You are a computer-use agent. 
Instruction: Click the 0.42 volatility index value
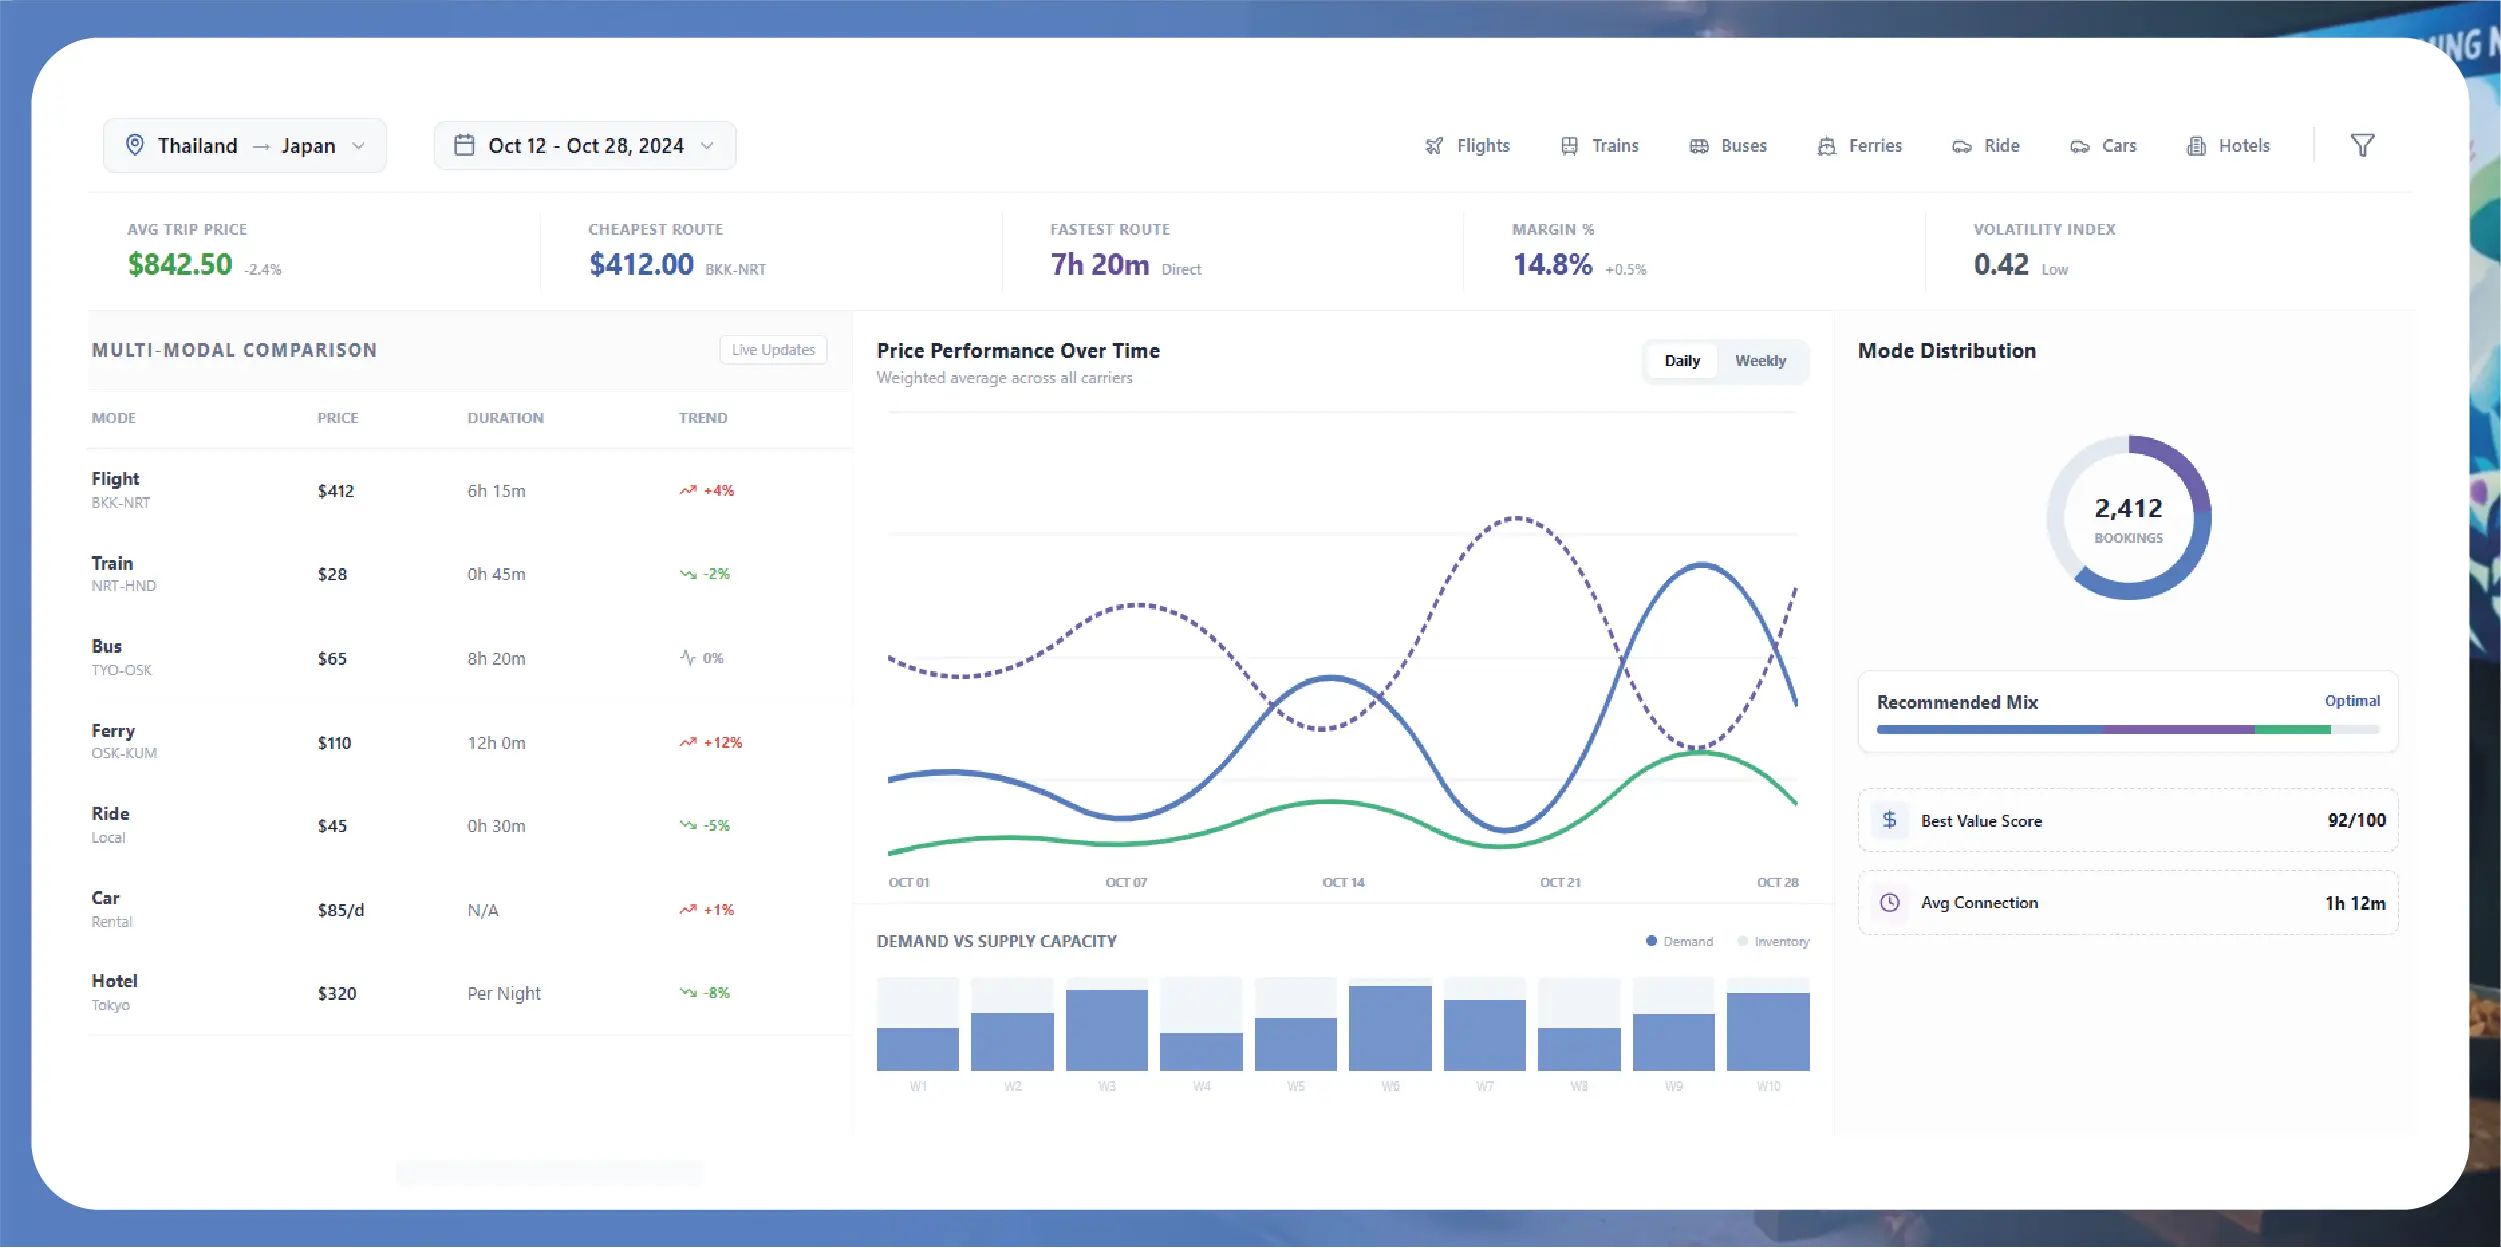click(2001, 264)
